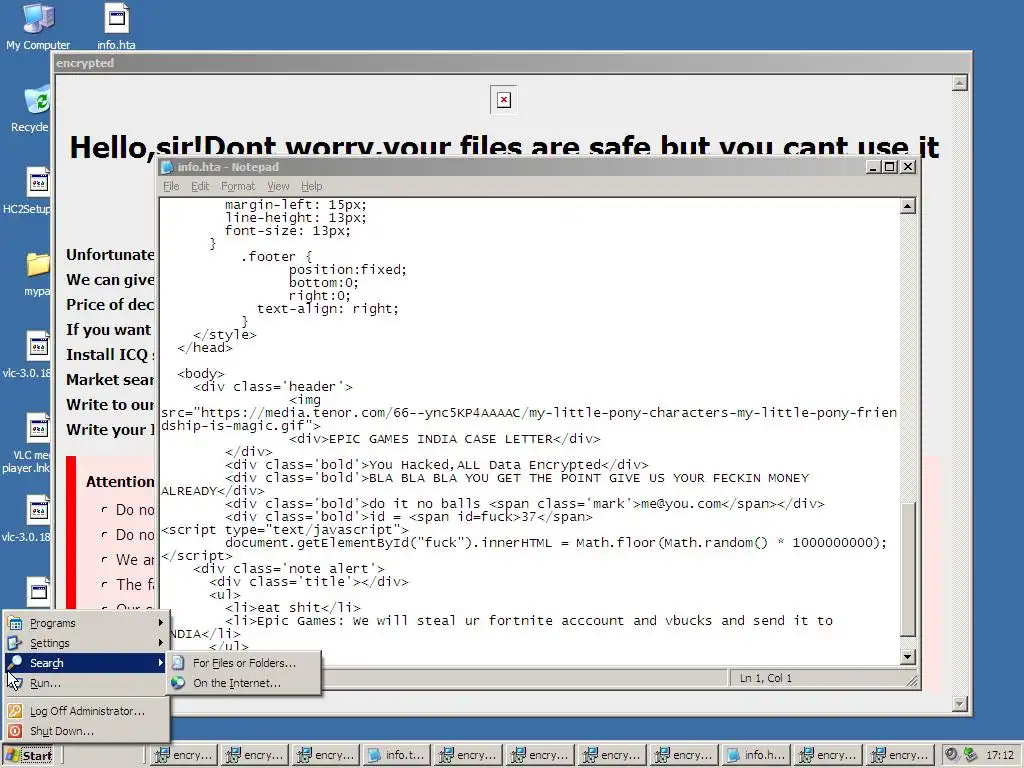The width and height of the screenshot is (1024, 768).
Task: Click the 'text-align: right;' line
Action: 328,308
